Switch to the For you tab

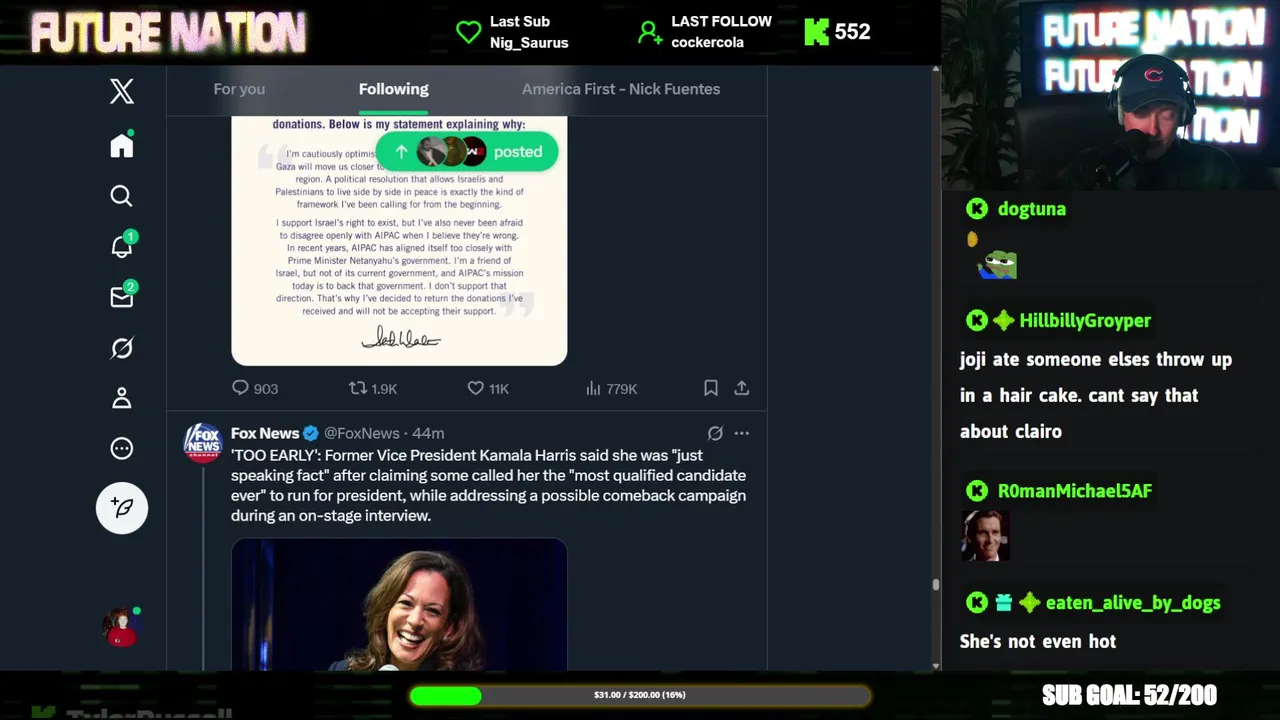239,89
